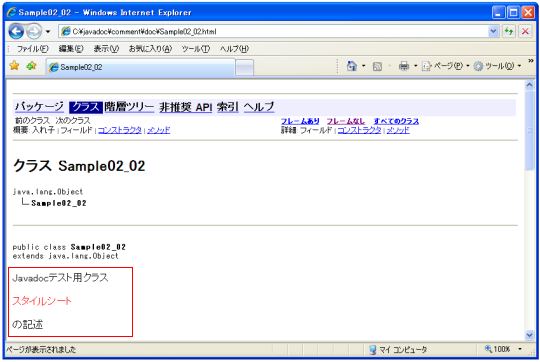Viewport: 540px width, 362px height.
Task: Expand the Print dropdown arrow
Action: (415, 66)
